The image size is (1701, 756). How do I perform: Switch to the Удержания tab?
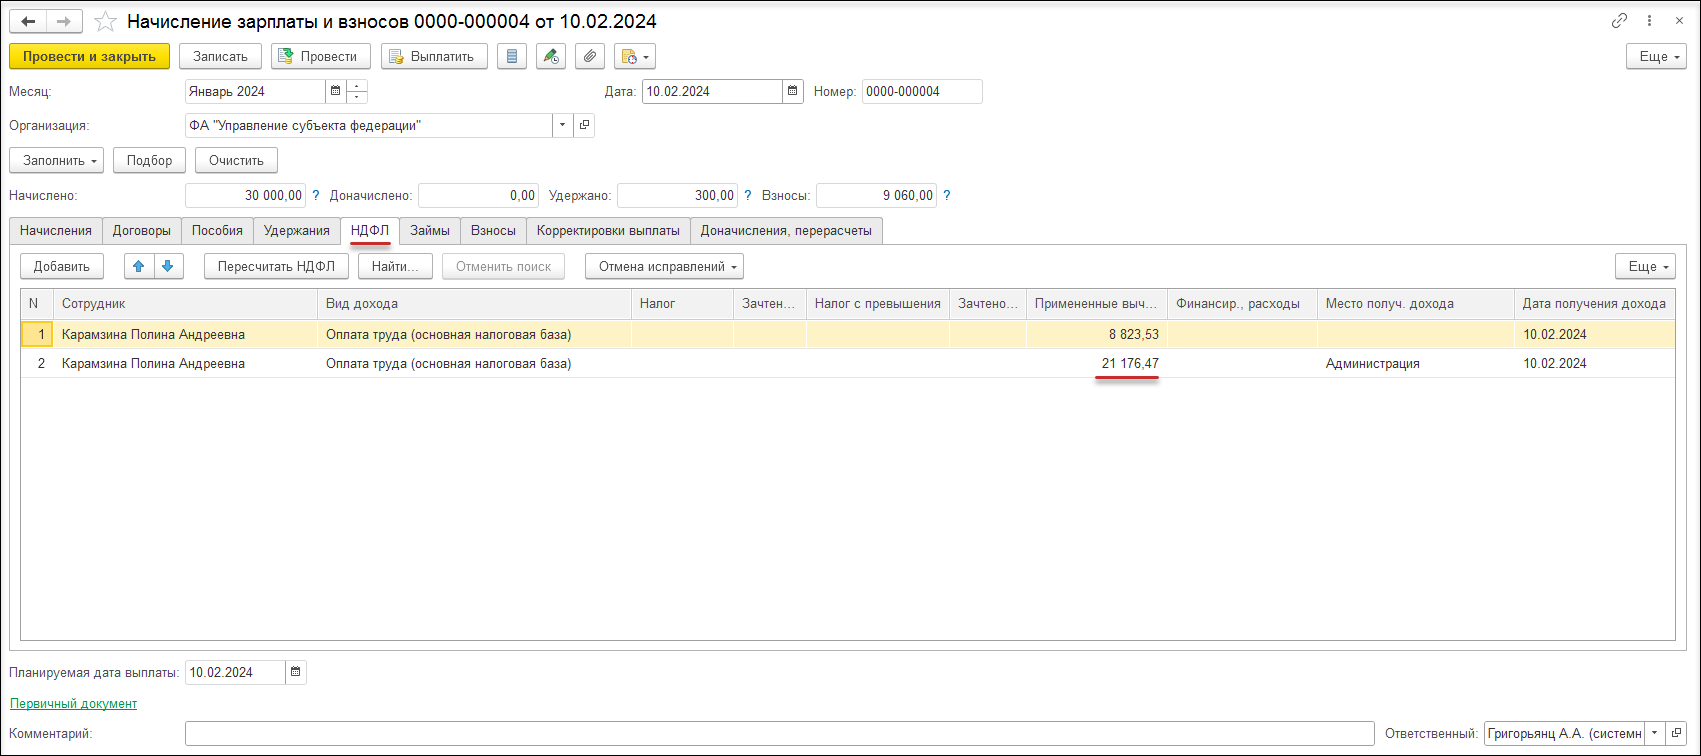pyautogui.click(x=296, y=230)
